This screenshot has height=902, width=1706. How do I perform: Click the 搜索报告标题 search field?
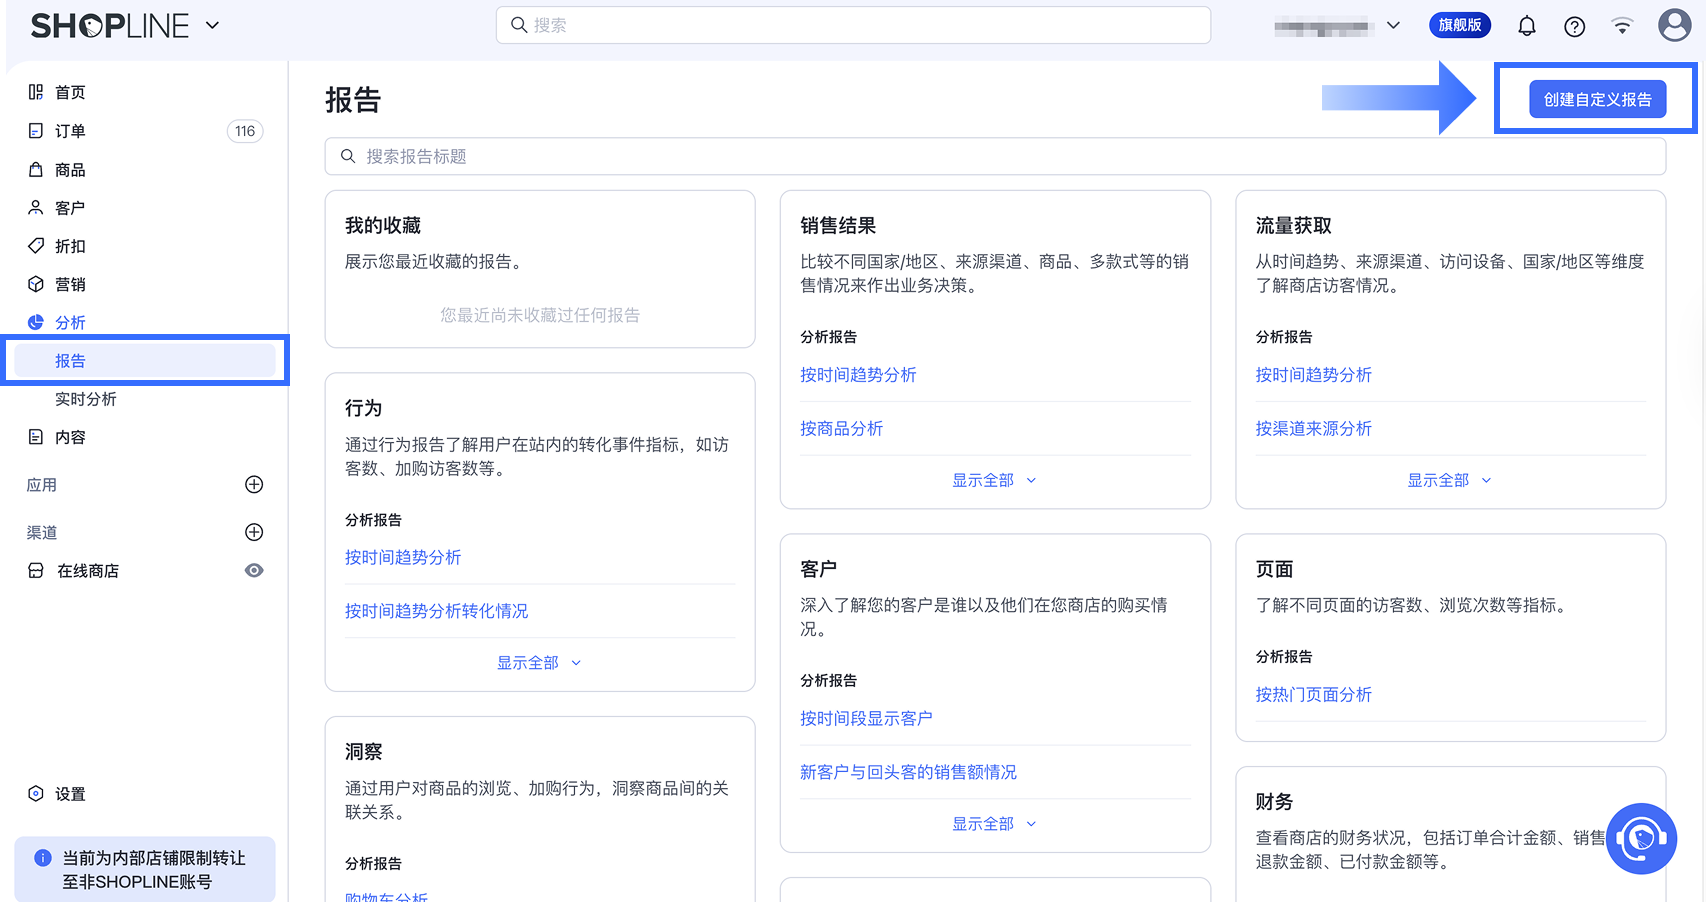[x=995, y=157]
